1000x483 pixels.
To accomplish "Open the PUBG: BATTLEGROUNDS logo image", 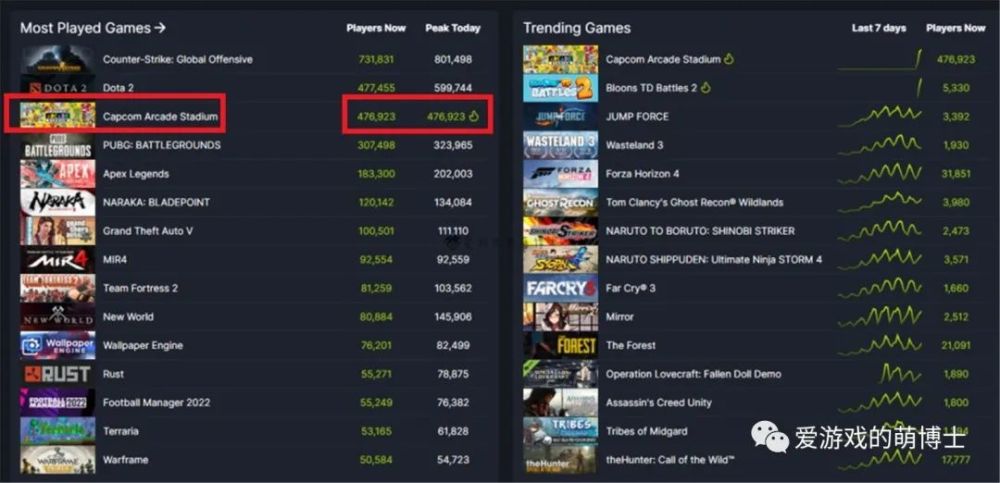I will click(57, 145).
